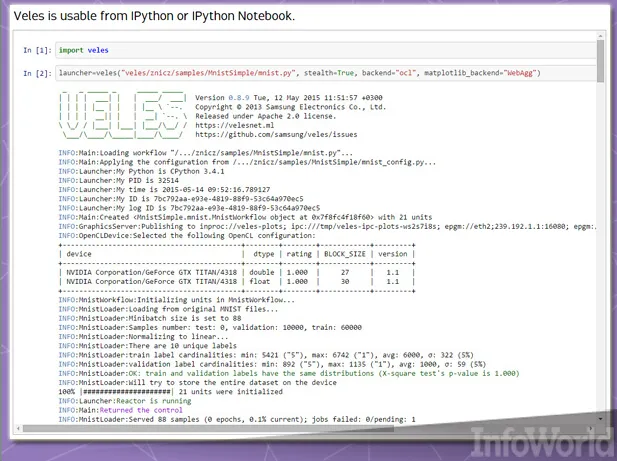
Task: Click 'Released under Apache 2.0 license' line
Action: pyautogui.click(x=266, y=116)
